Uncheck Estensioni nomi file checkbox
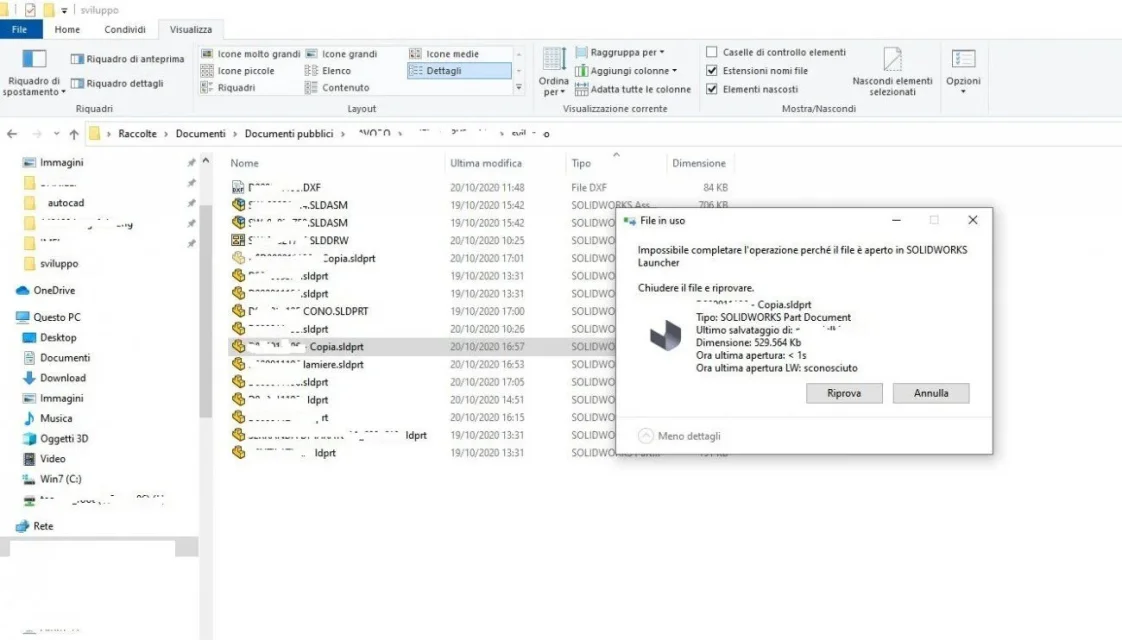 pos(711,71)
